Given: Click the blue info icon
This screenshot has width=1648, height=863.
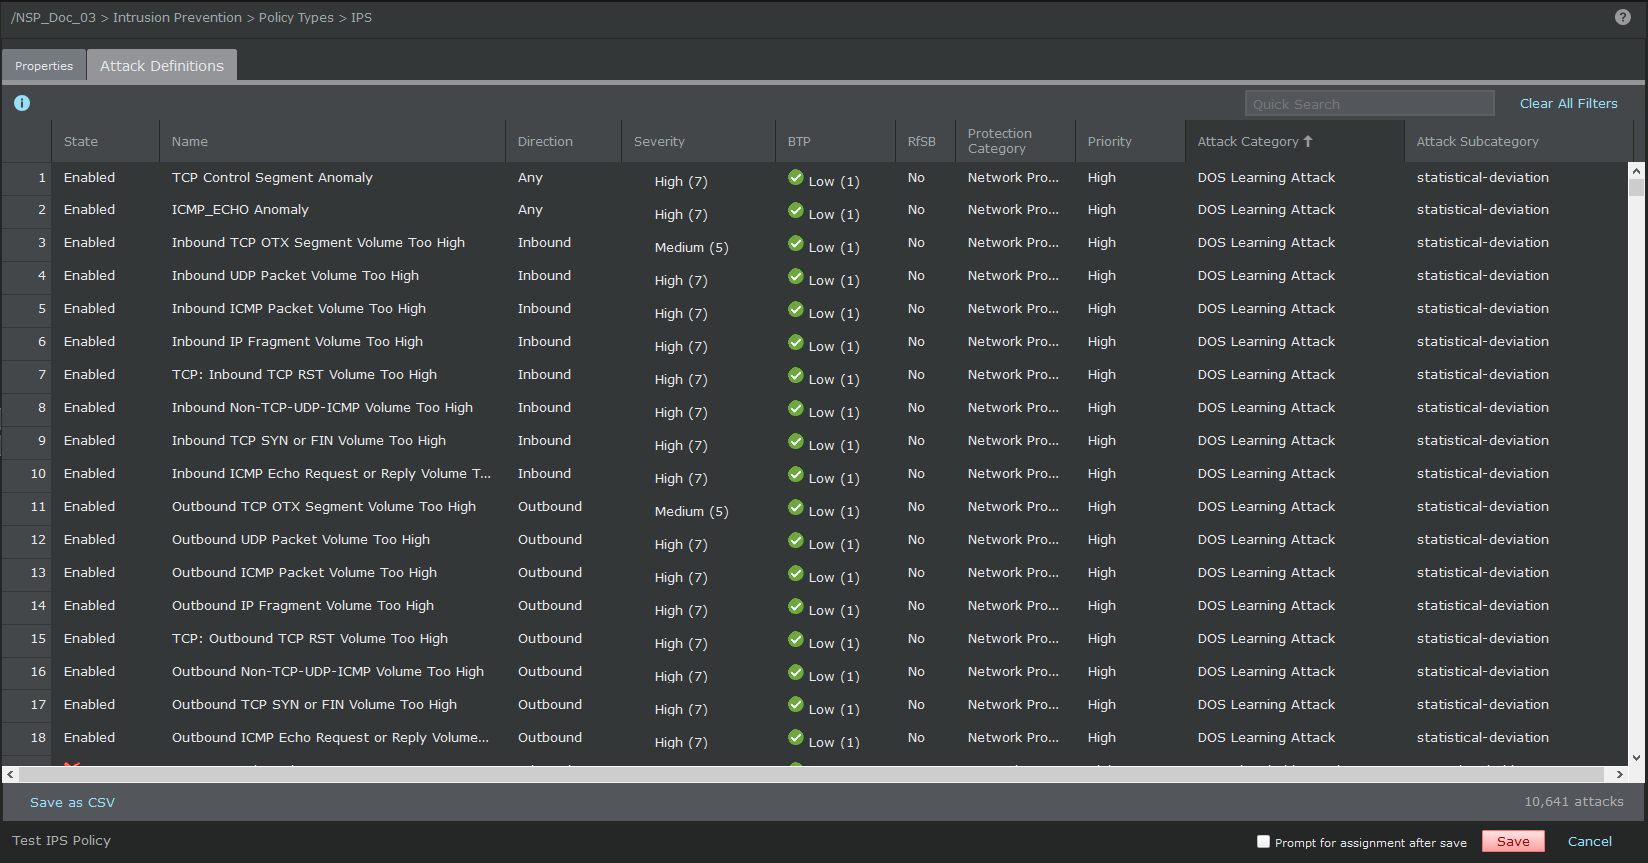Looking at the screenshot, I should tap(22, 103).
